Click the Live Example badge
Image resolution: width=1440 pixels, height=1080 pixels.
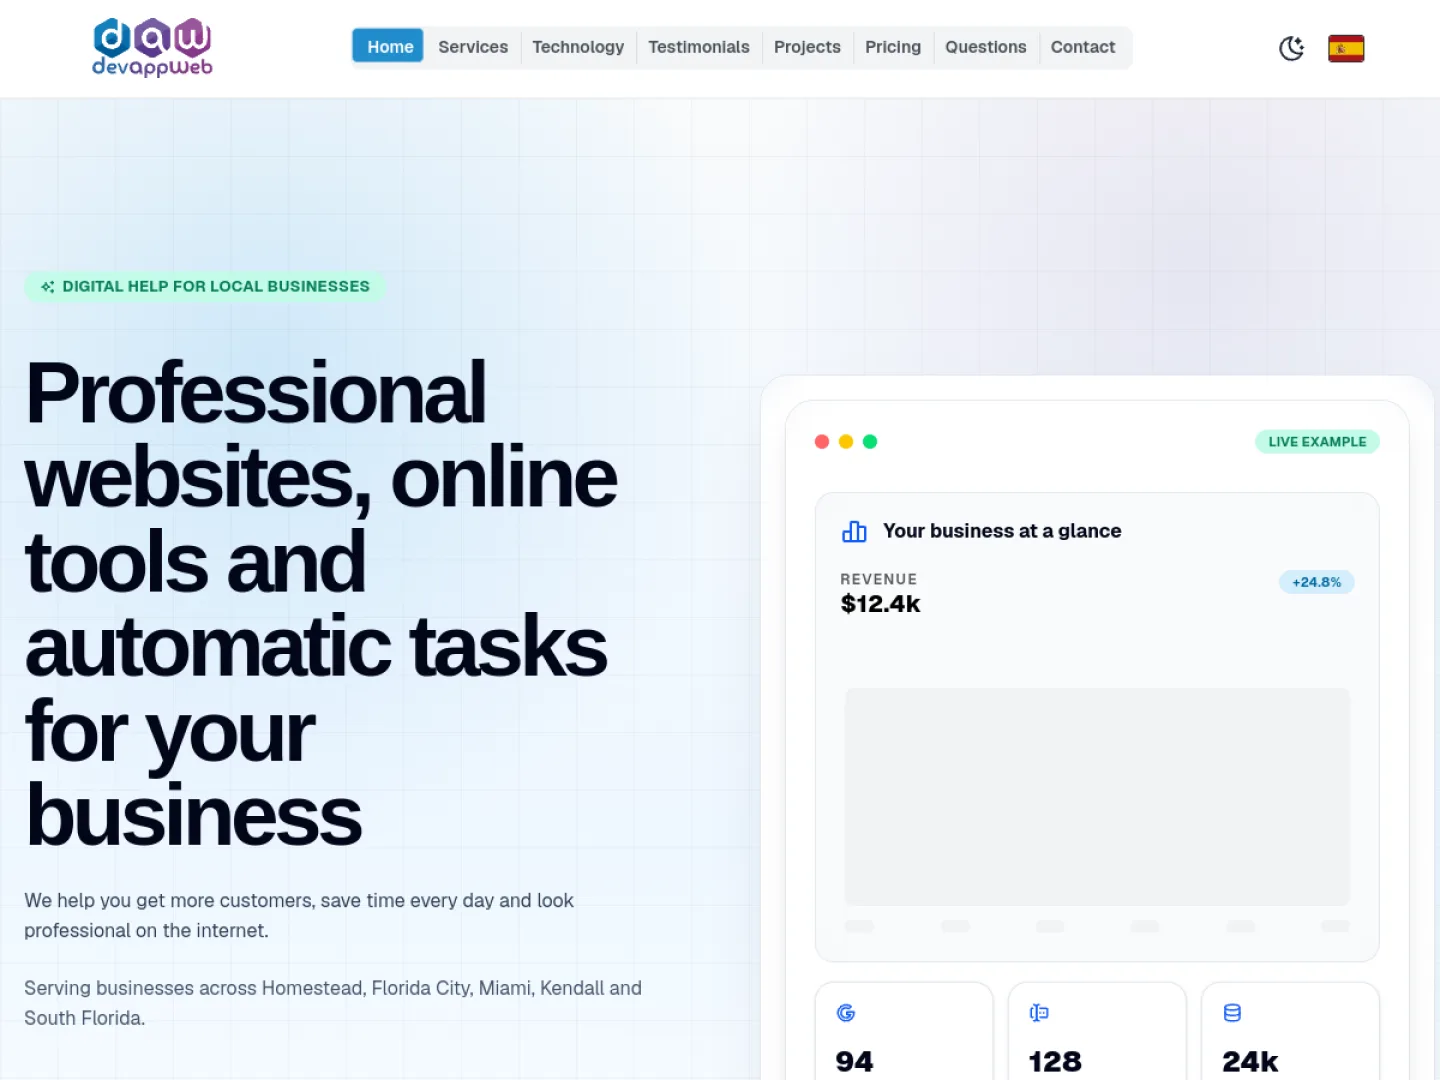(1317, 442)
